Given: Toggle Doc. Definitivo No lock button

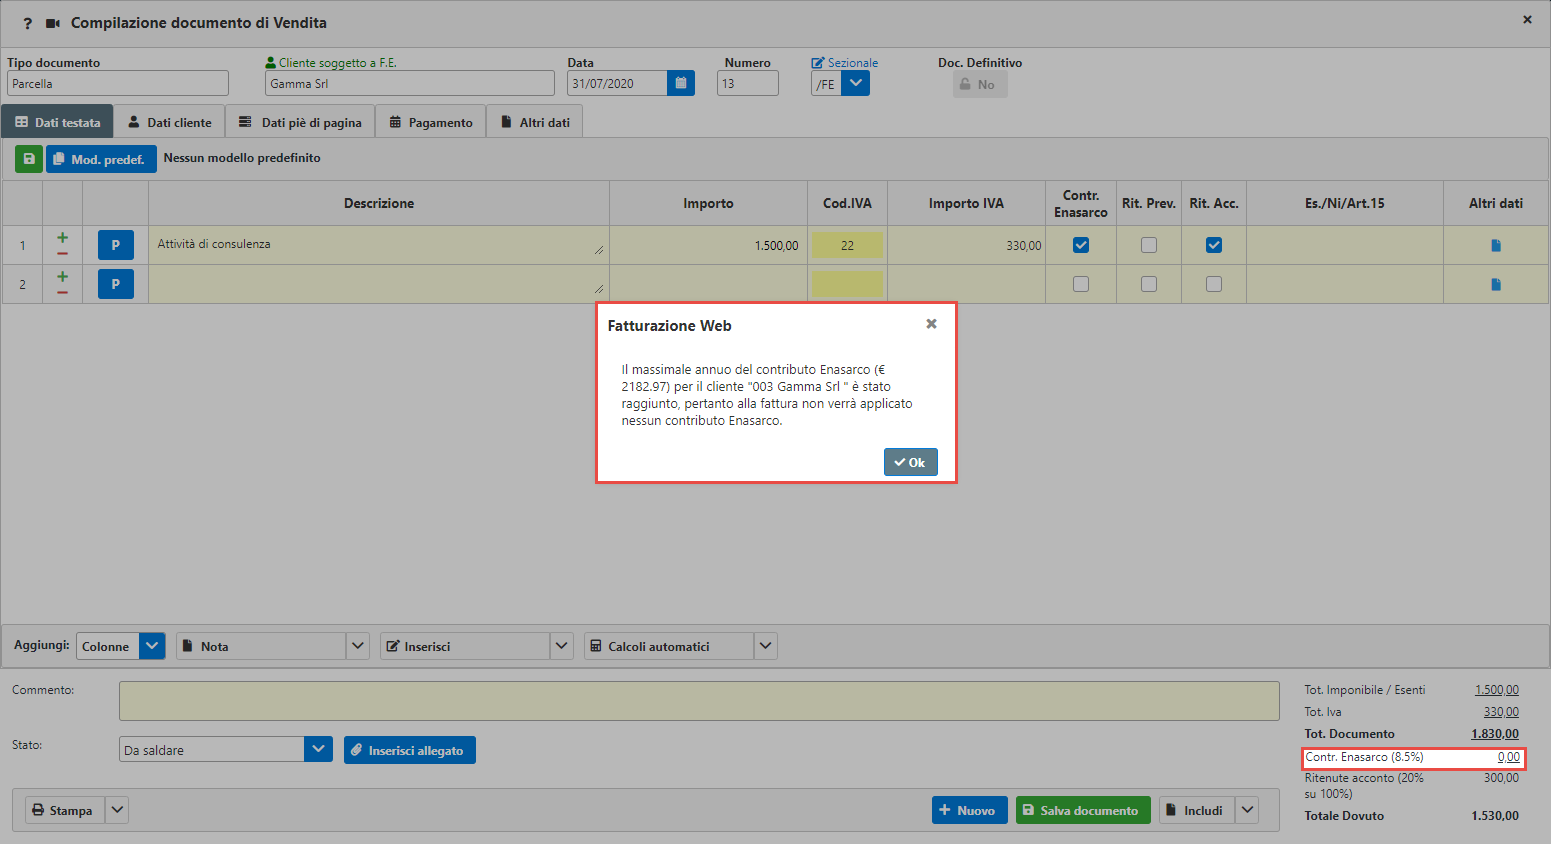Looking at the screenshot, I should (980, 84).
